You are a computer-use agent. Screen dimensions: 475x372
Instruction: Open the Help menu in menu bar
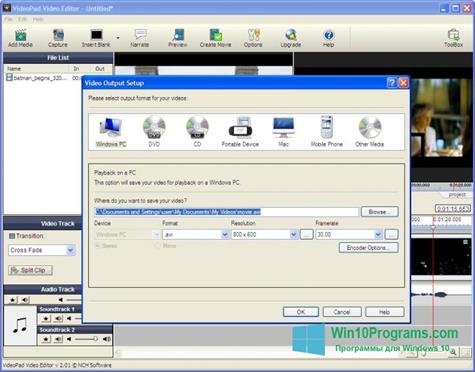click(x=38, y=19)
